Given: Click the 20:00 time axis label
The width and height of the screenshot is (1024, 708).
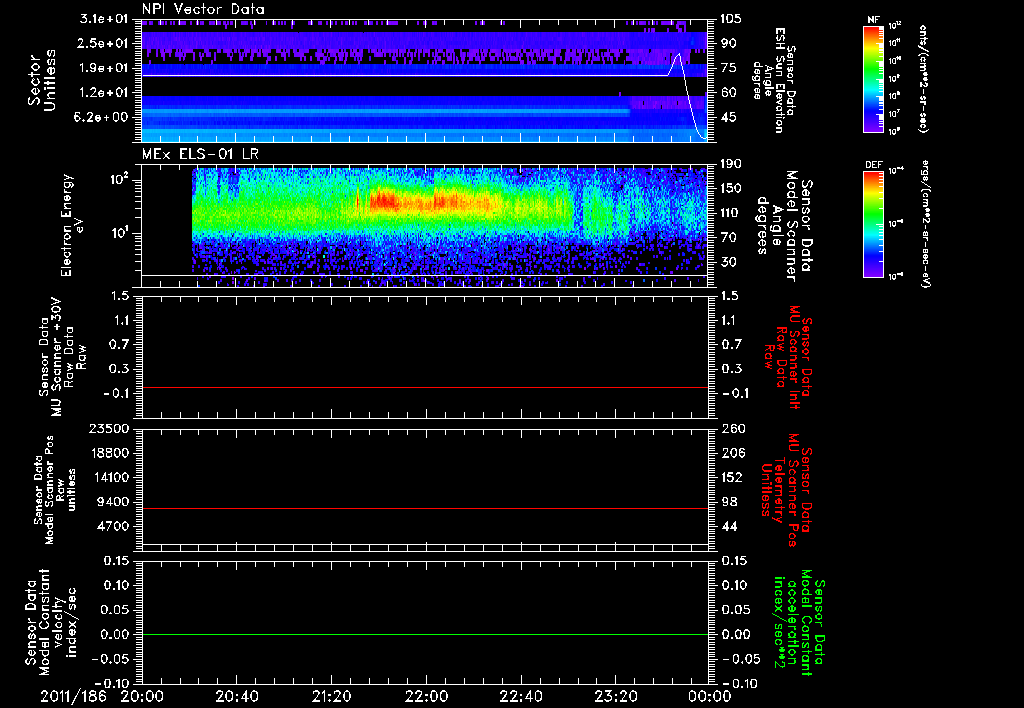Looking at the screenshot, I should (x=142, y=696).
